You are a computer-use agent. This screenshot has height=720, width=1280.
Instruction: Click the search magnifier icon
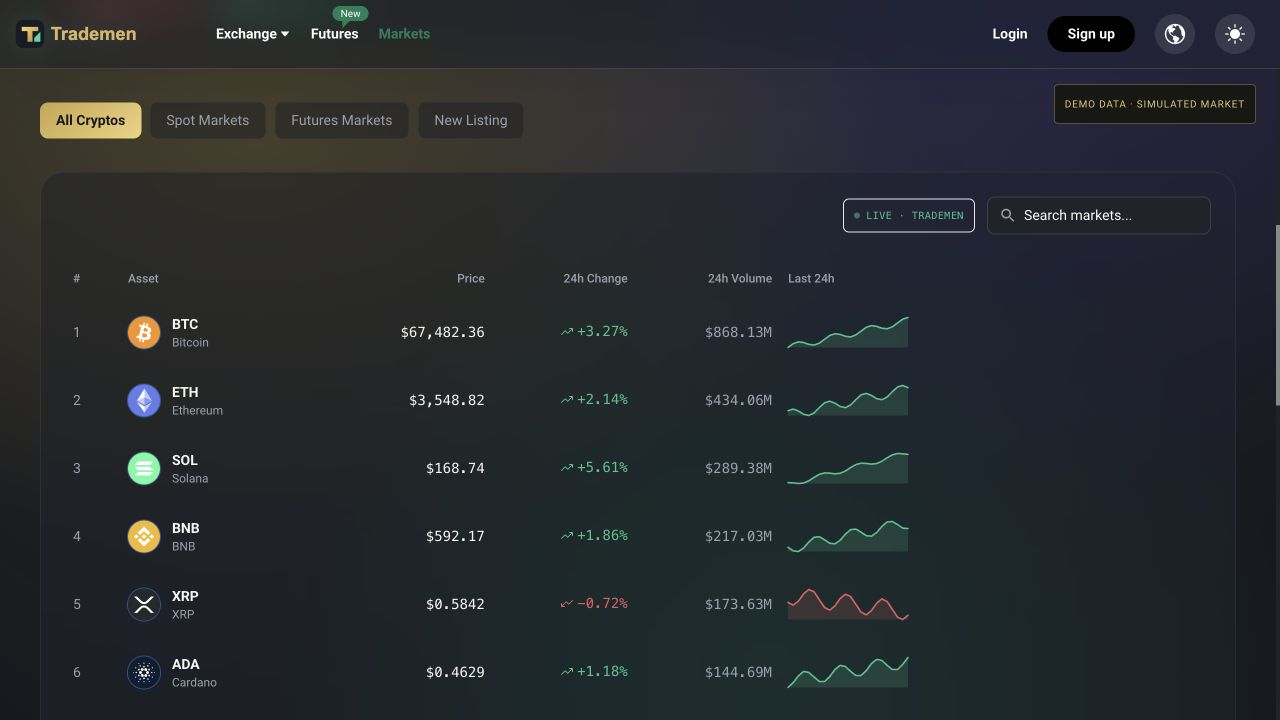point(1007,215)
